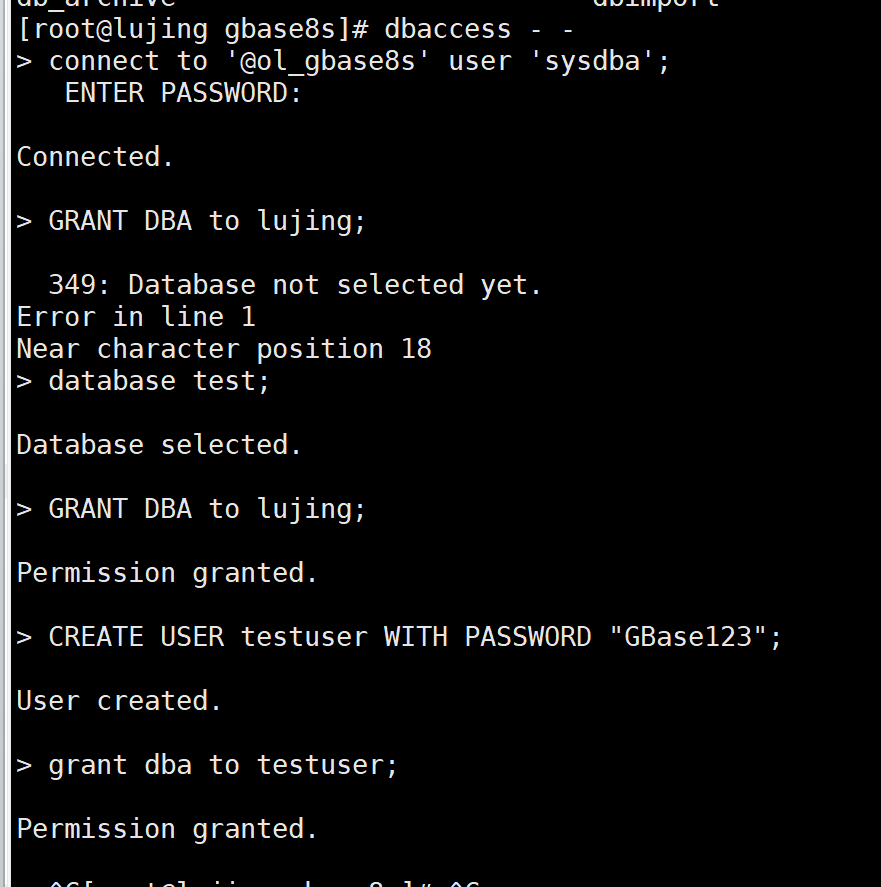Click the "349: Database not selected yet." error
Image resolution: width=881 pixels, height=887 pixels.
coord(295,285)
